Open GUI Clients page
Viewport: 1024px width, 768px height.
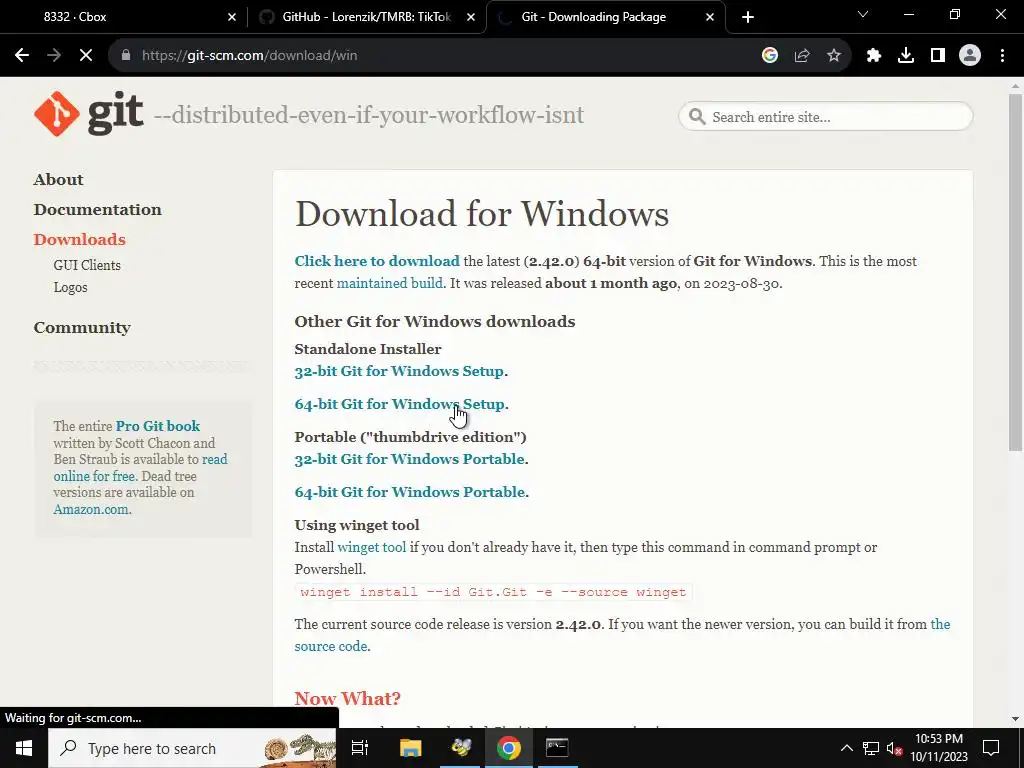[x=87, y=265]
